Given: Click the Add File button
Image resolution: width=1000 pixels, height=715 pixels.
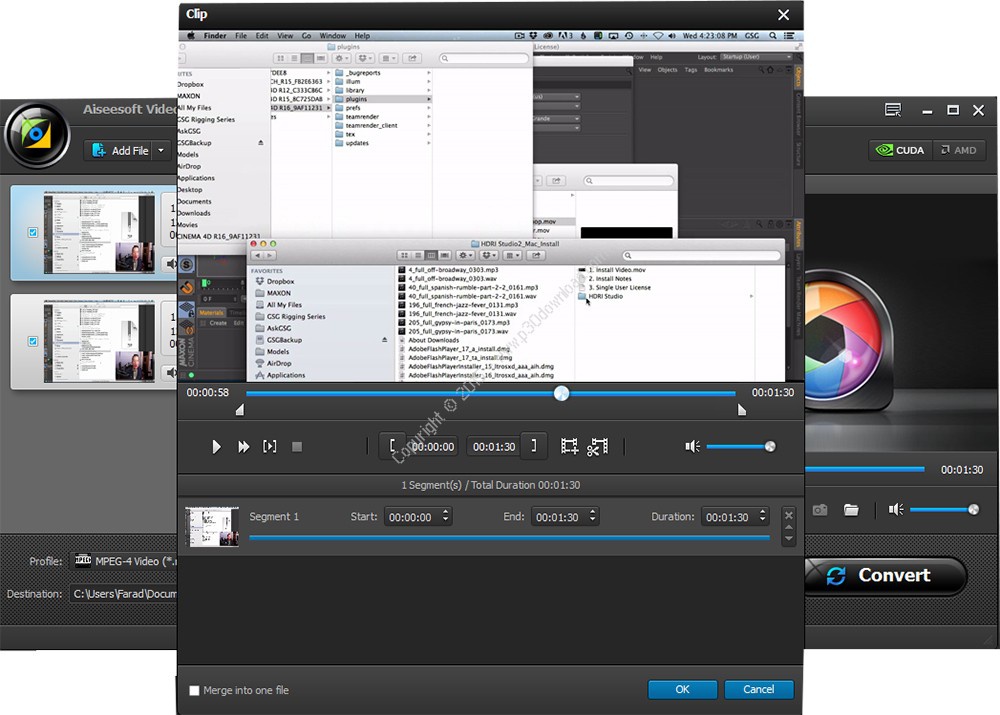Looking at the screenshot, I should pos(120,151).
